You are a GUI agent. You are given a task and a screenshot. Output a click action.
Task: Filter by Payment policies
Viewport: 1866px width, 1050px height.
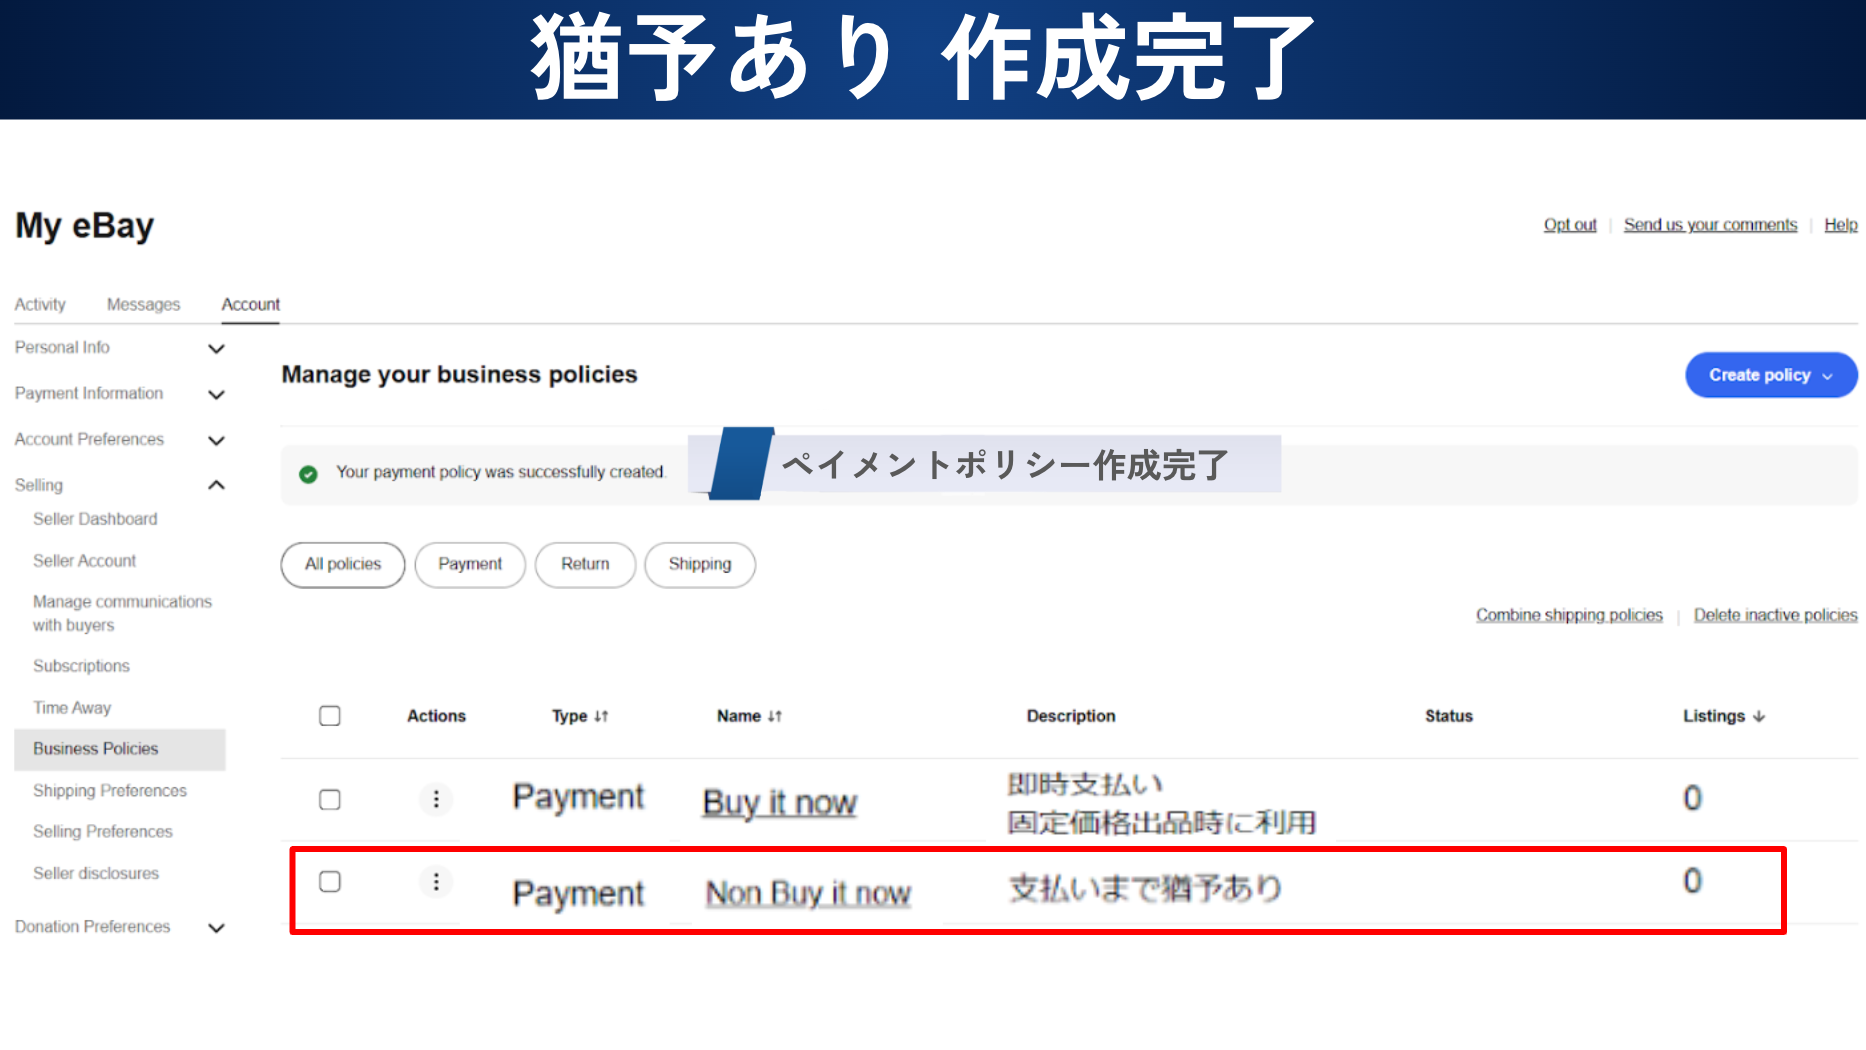click(x=470, y=565)
